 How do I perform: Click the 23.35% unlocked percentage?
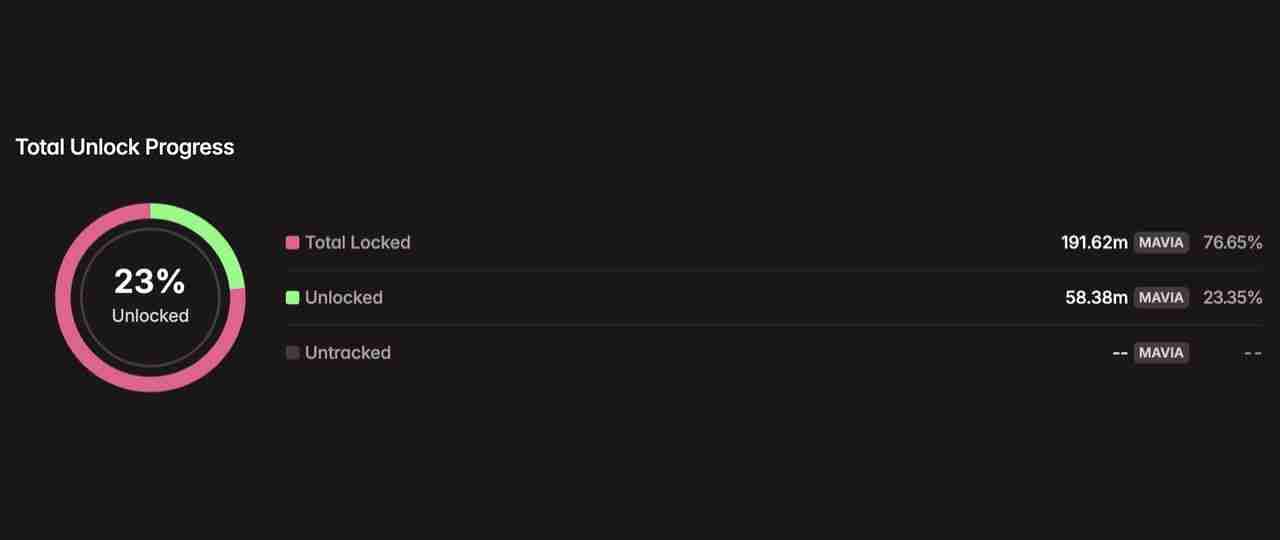tap(1232, 297)
